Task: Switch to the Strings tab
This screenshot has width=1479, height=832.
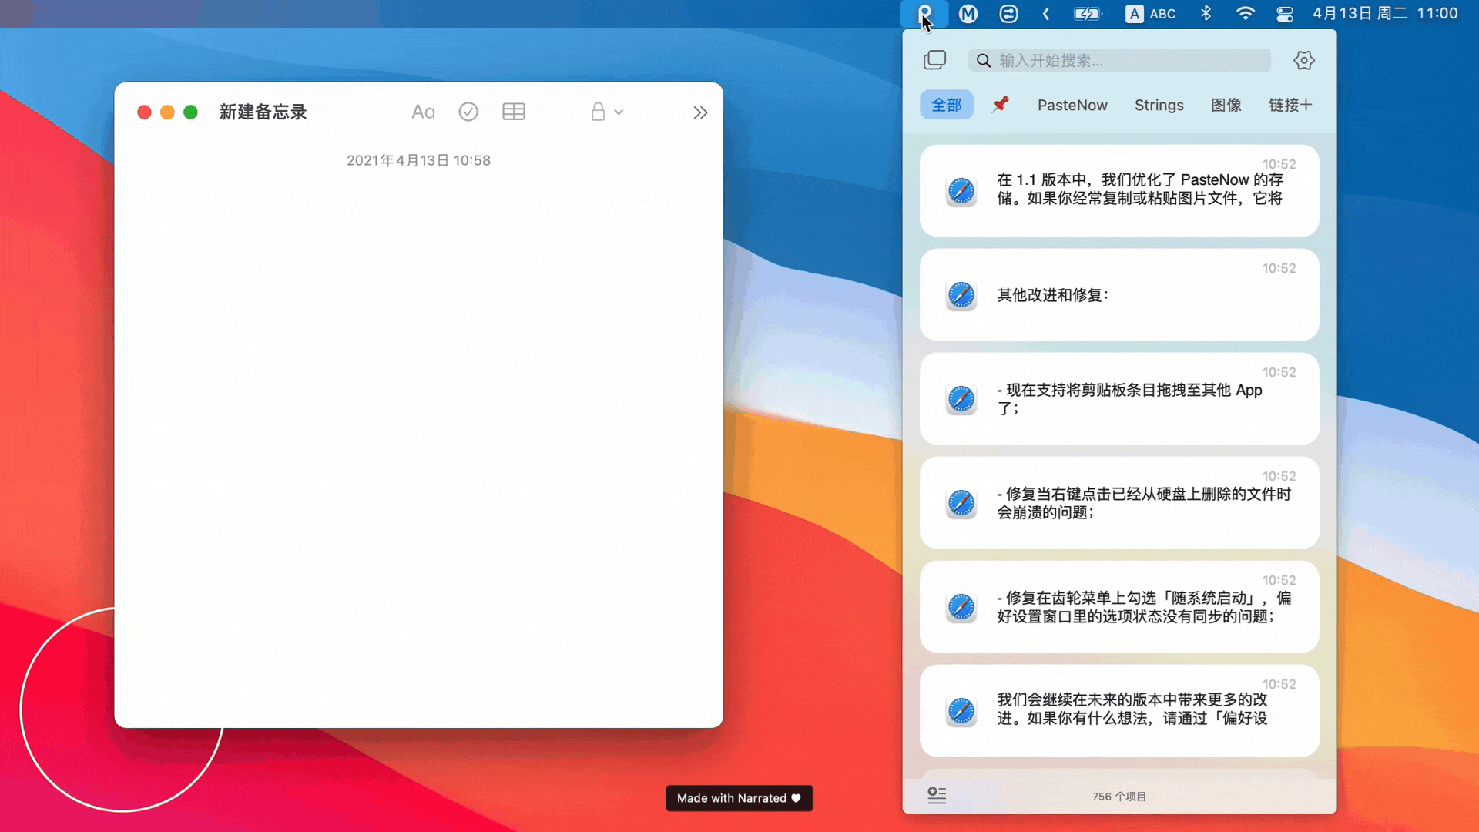Action: 1159,105
